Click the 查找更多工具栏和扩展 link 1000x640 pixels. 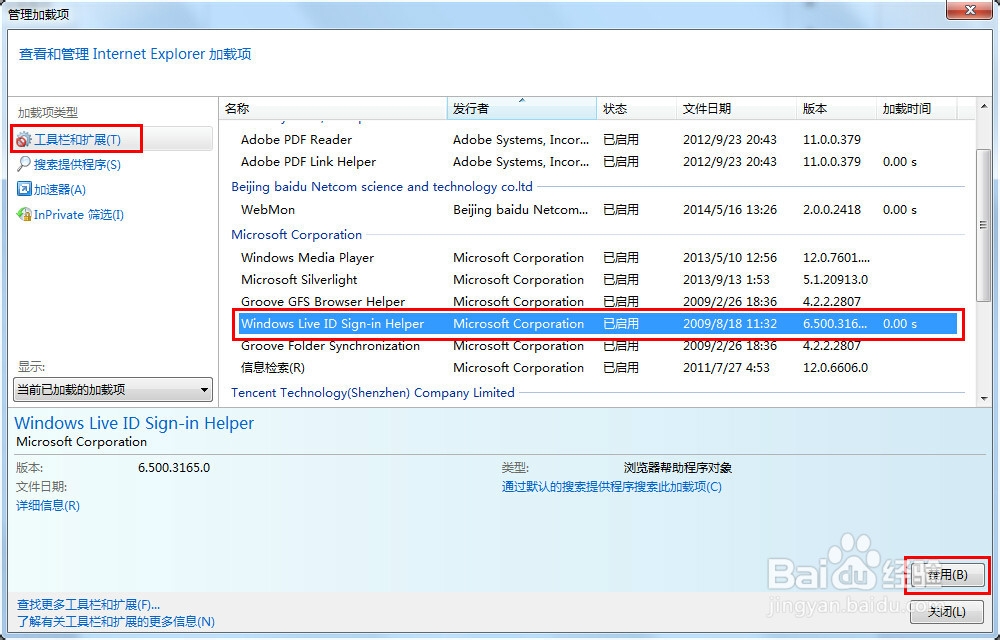[x=85, y=605]
